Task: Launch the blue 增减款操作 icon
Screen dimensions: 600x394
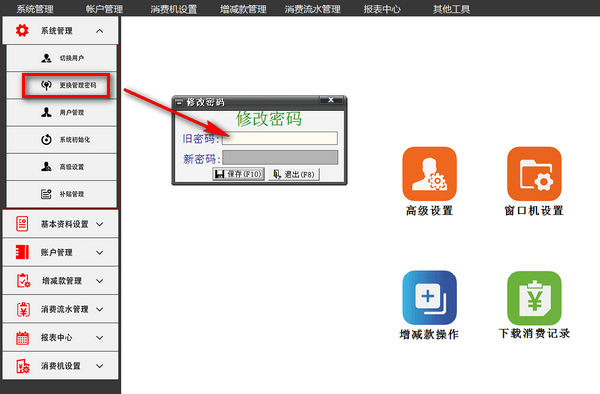Action: tap(429, 298)
